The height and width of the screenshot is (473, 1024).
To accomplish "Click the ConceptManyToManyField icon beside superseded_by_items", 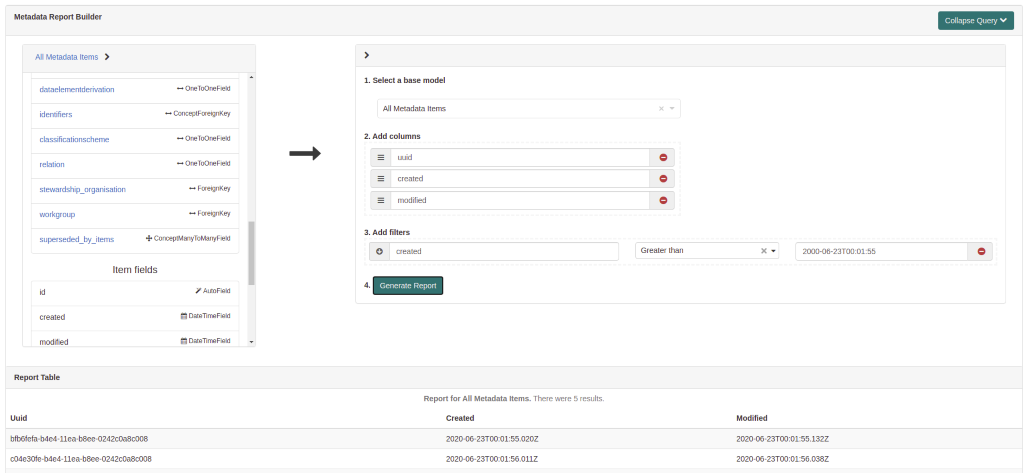I will click(149, 239).
